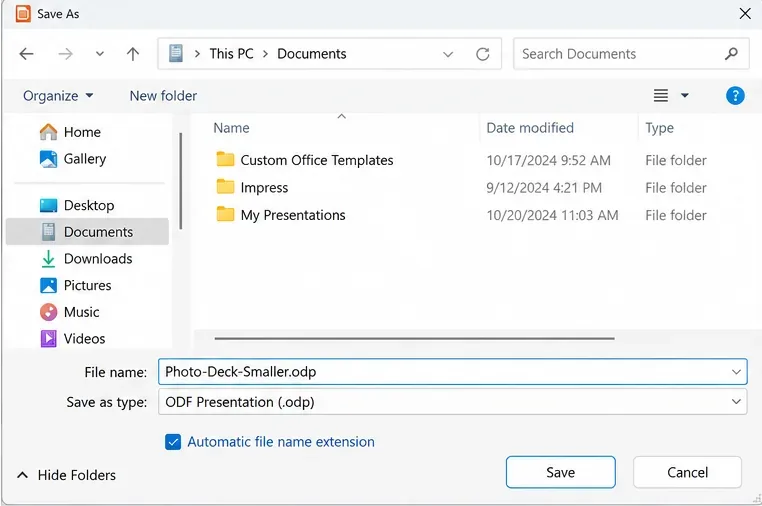Click the horizontal scrollbar of file list
Viewport: 762px width, 506px height.
click(414, 338)
